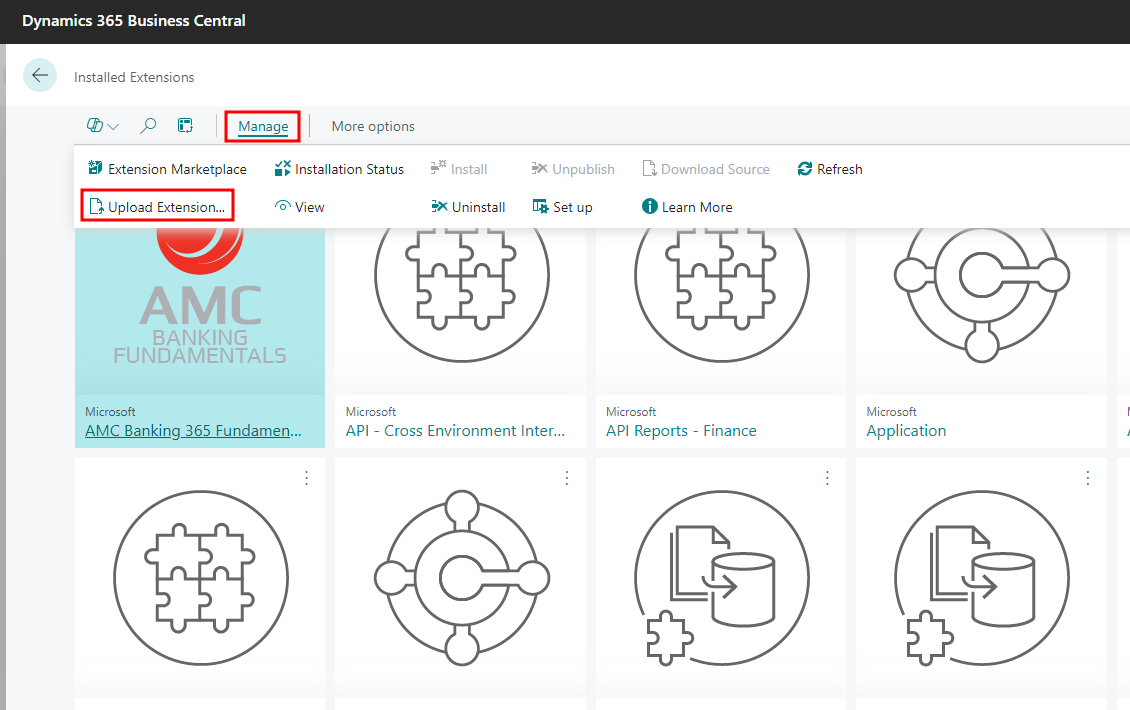Go back using the arrow button
Image resolution: width=1130 pixels, height=710 pixels.
(40, 75)
